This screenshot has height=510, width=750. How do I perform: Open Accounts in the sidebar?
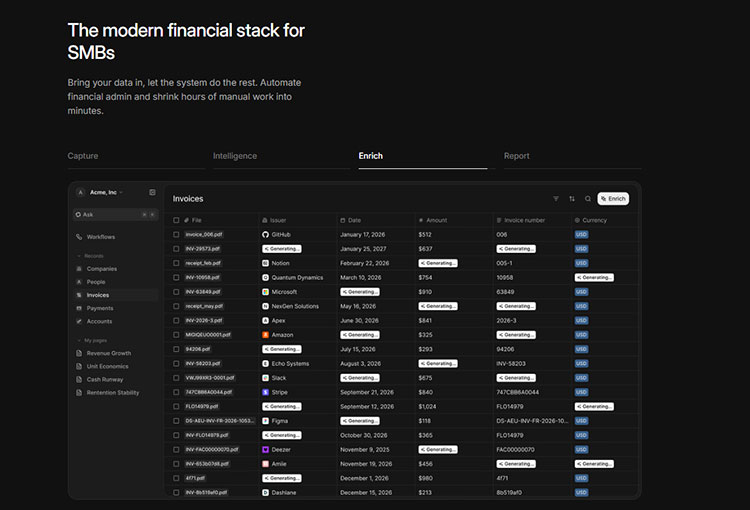pos(99,322)
